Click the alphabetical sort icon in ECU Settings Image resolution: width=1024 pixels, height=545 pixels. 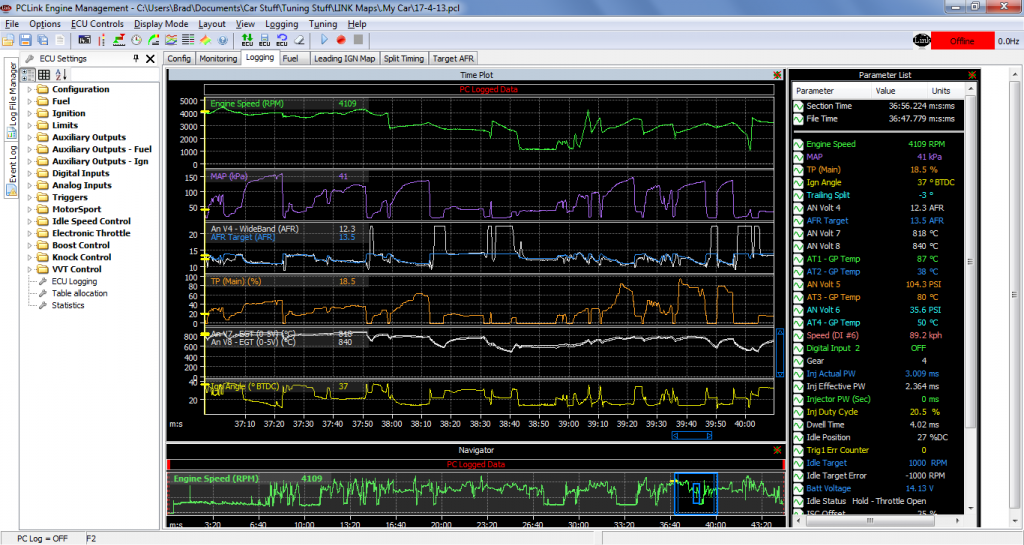click(60, 74)
